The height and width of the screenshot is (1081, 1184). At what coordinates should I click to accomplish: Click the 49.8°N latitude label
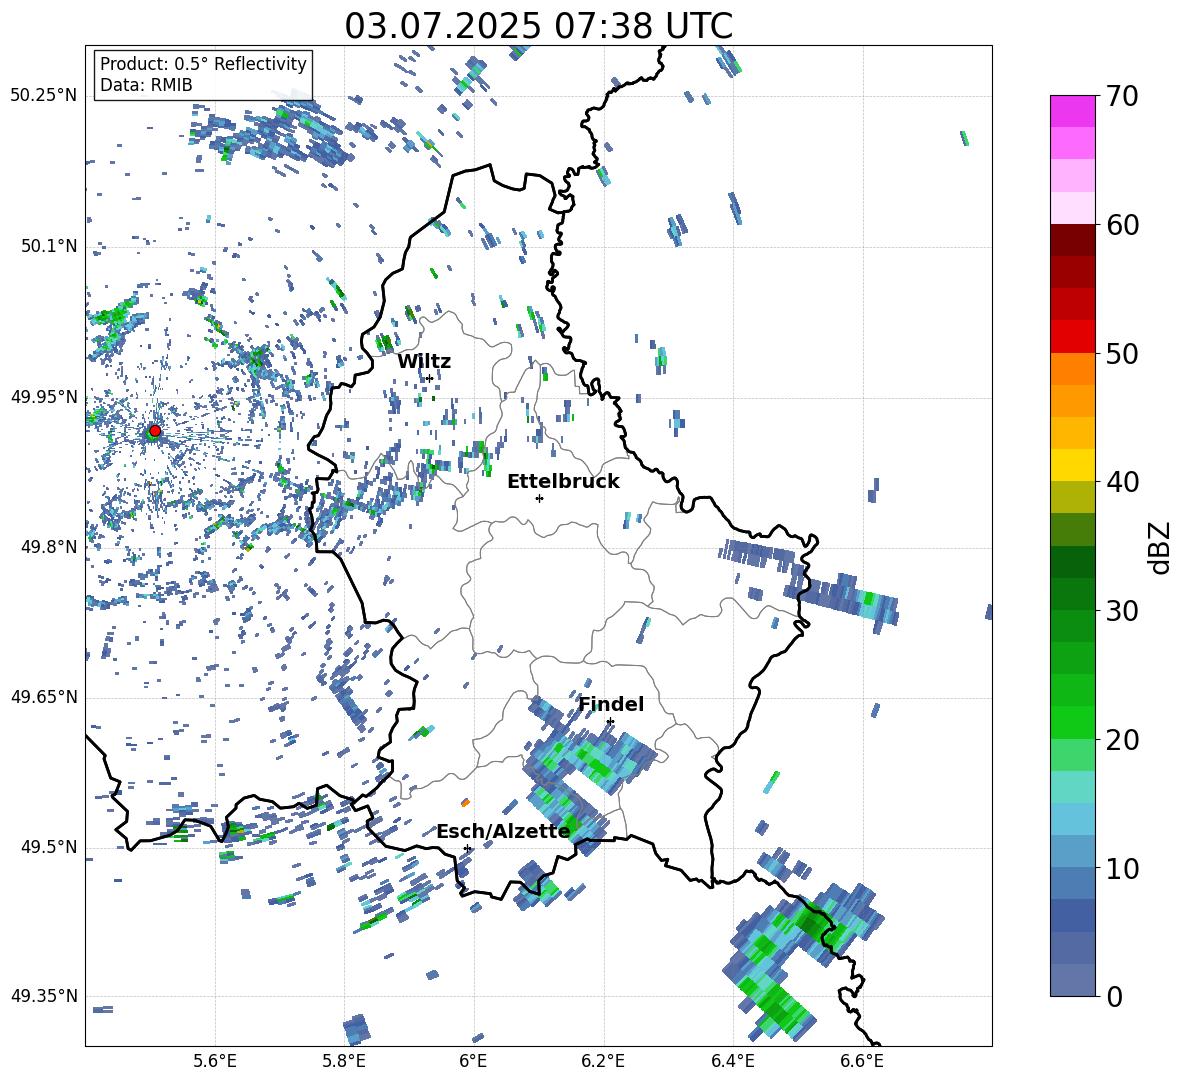48,547
